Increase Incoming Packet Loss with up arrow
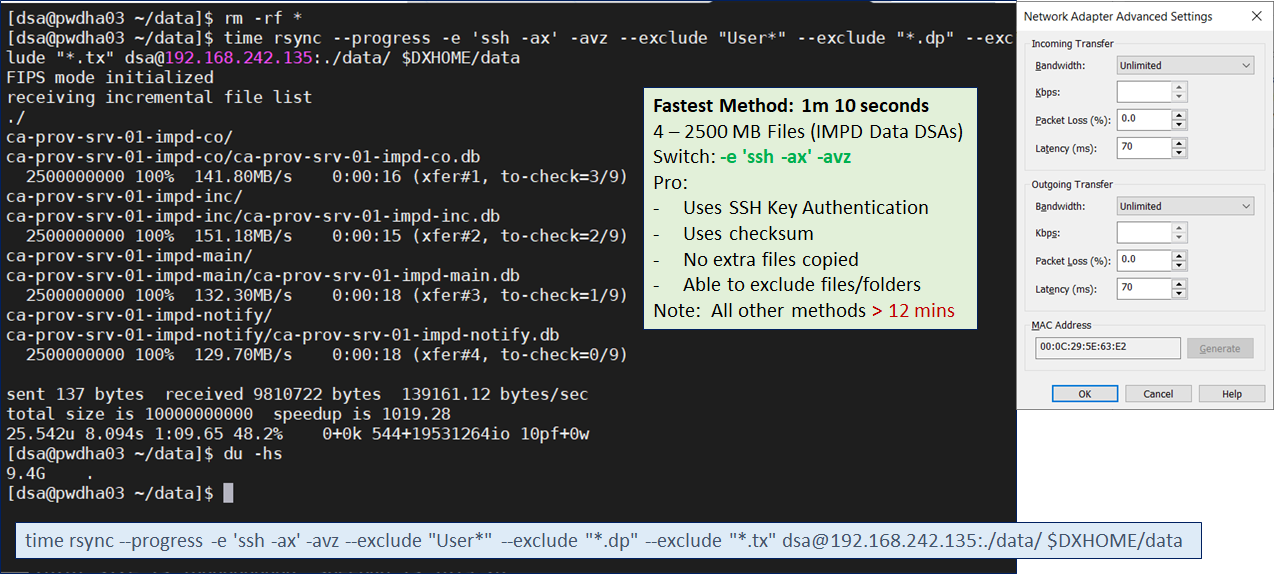The width and height of the screenshot is (1274, 574). (x=1179, y=115)
